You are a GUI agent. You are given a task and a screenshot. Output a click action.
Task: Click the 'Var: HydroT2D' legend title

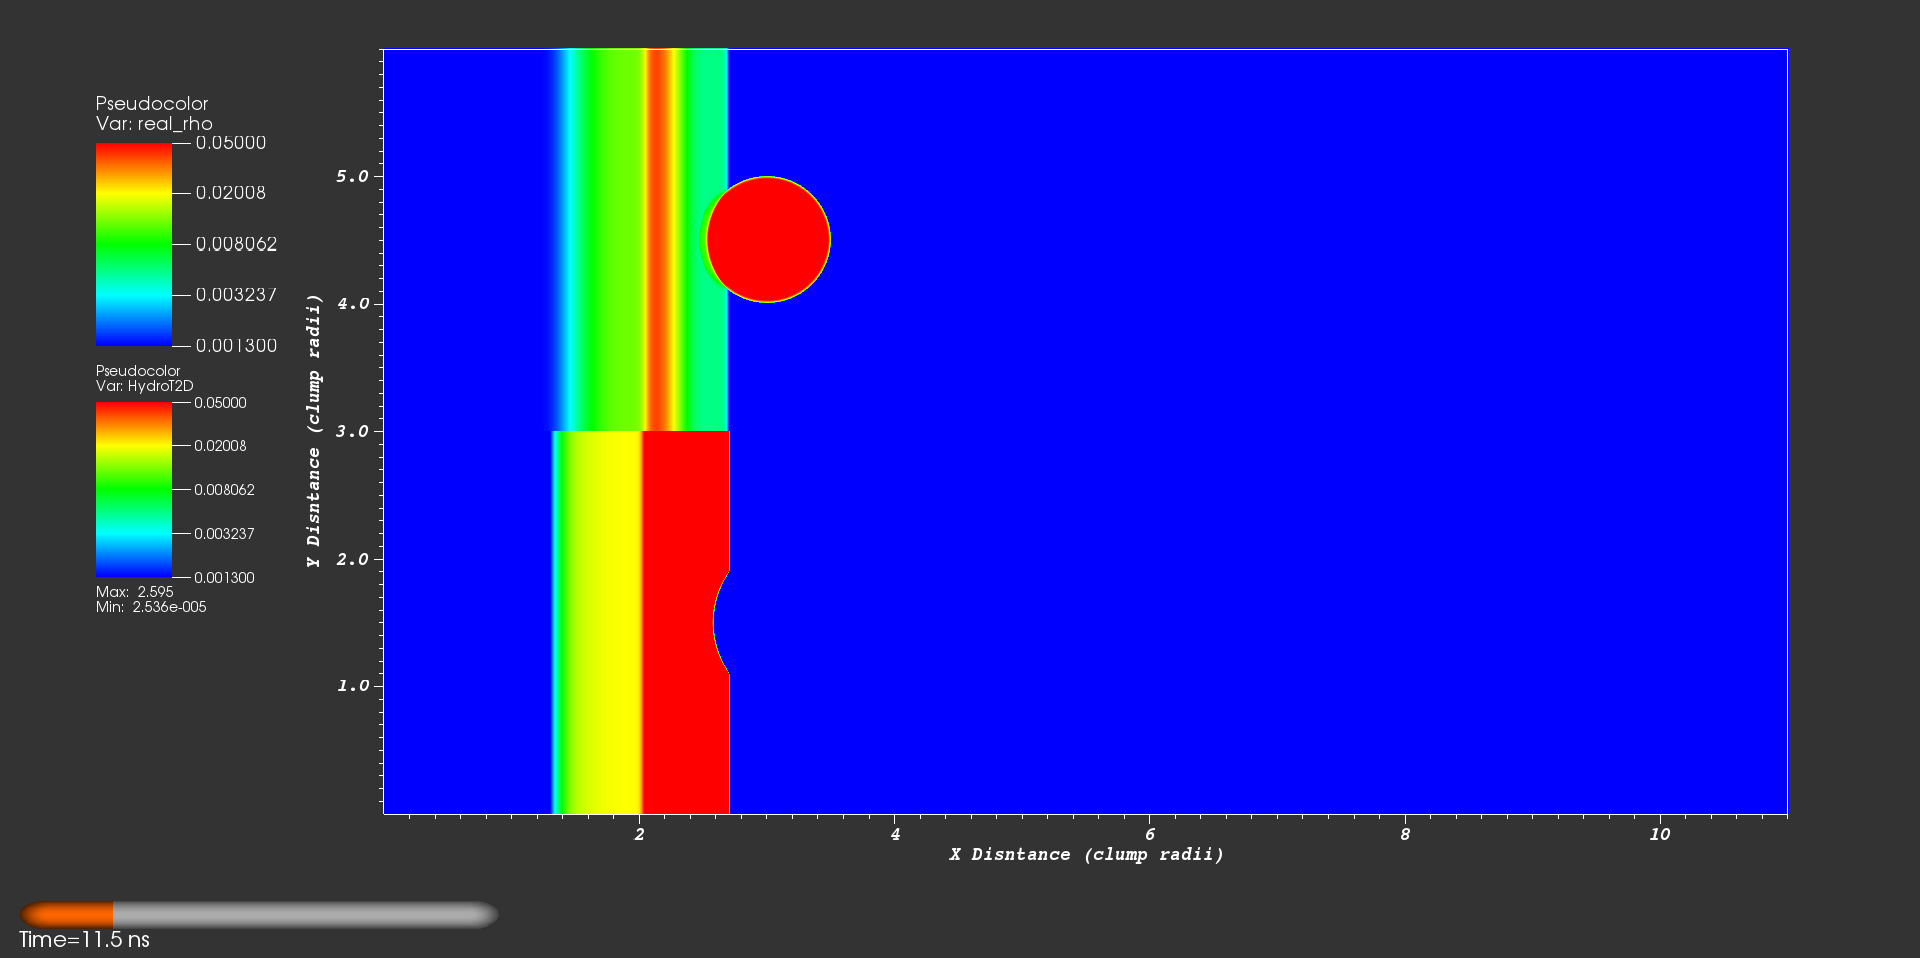(x=145, y=386)
